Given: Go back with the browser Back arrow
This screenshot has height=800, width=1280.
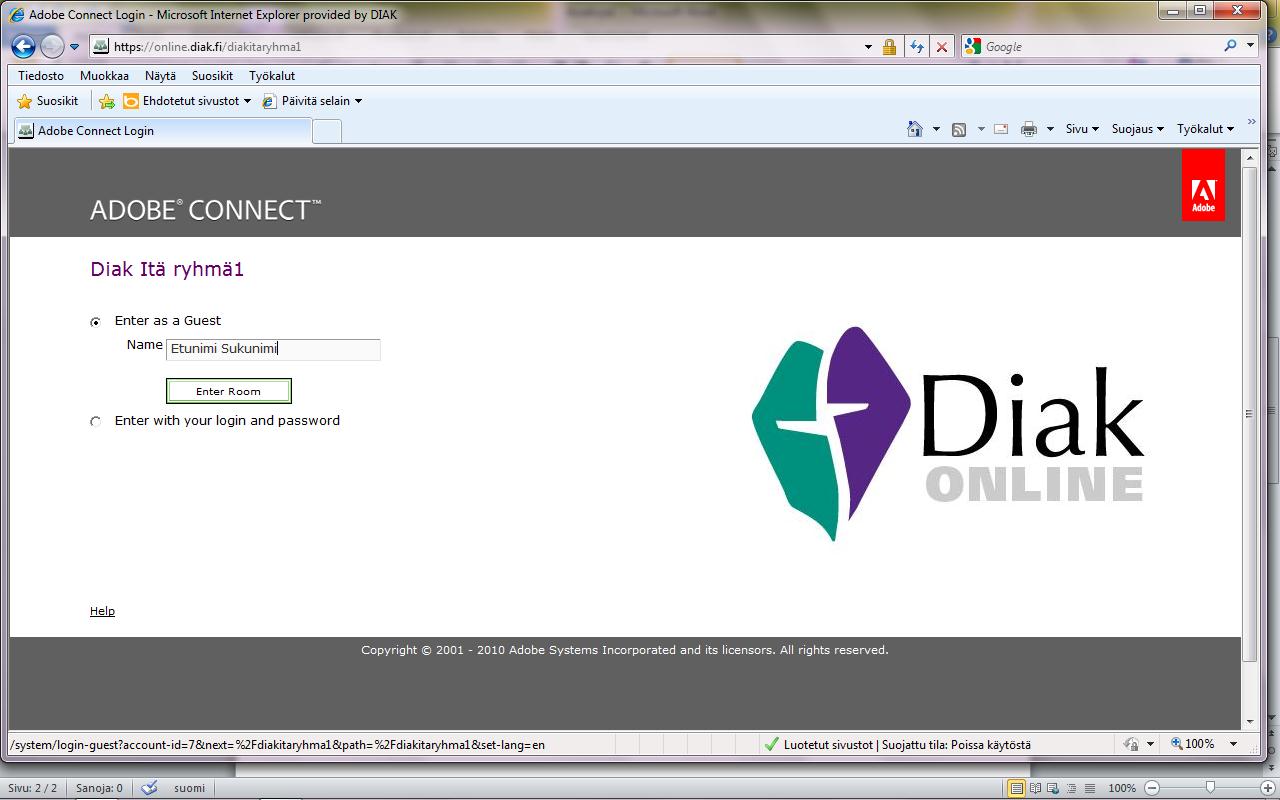Looking at the screenshot, I should click(x=23, y=47).
